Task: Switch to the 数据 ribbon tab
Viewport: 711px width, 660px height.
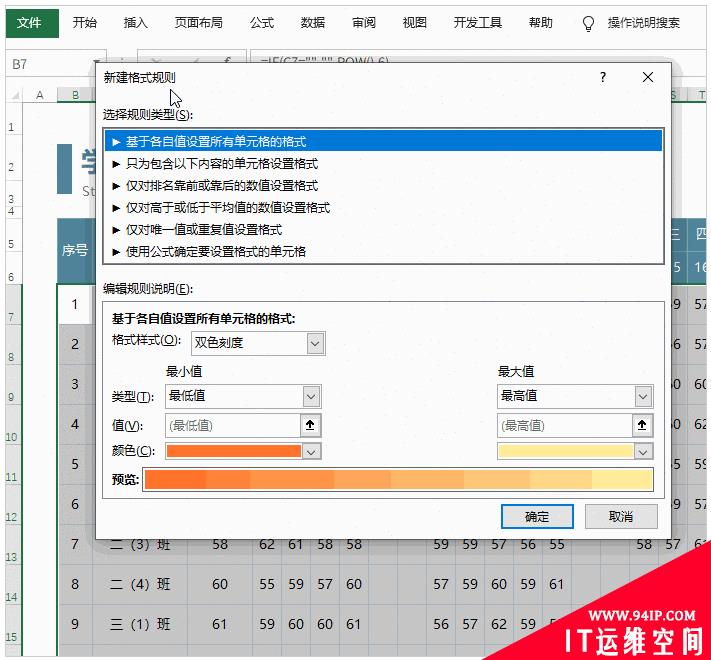Action: pos(312,23)
